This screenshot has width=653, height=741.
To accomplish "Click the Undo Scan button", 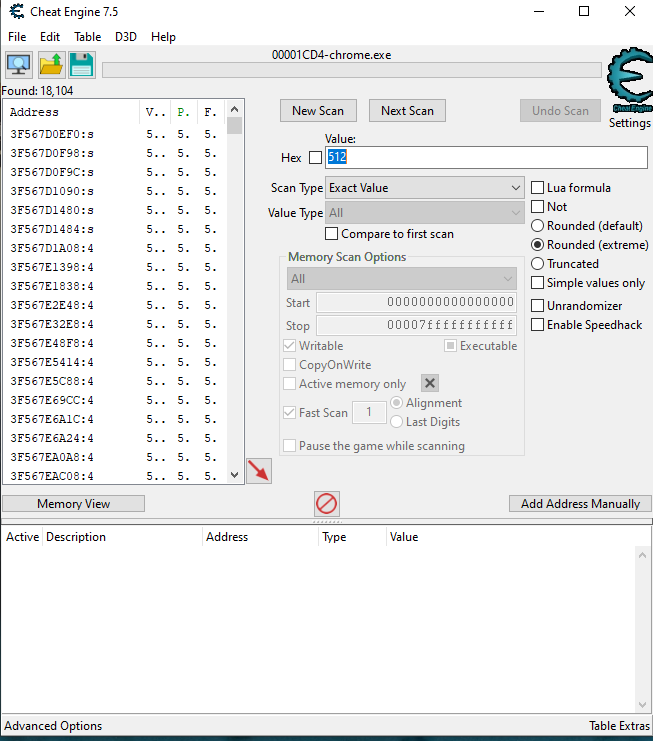I will [560, 111].
